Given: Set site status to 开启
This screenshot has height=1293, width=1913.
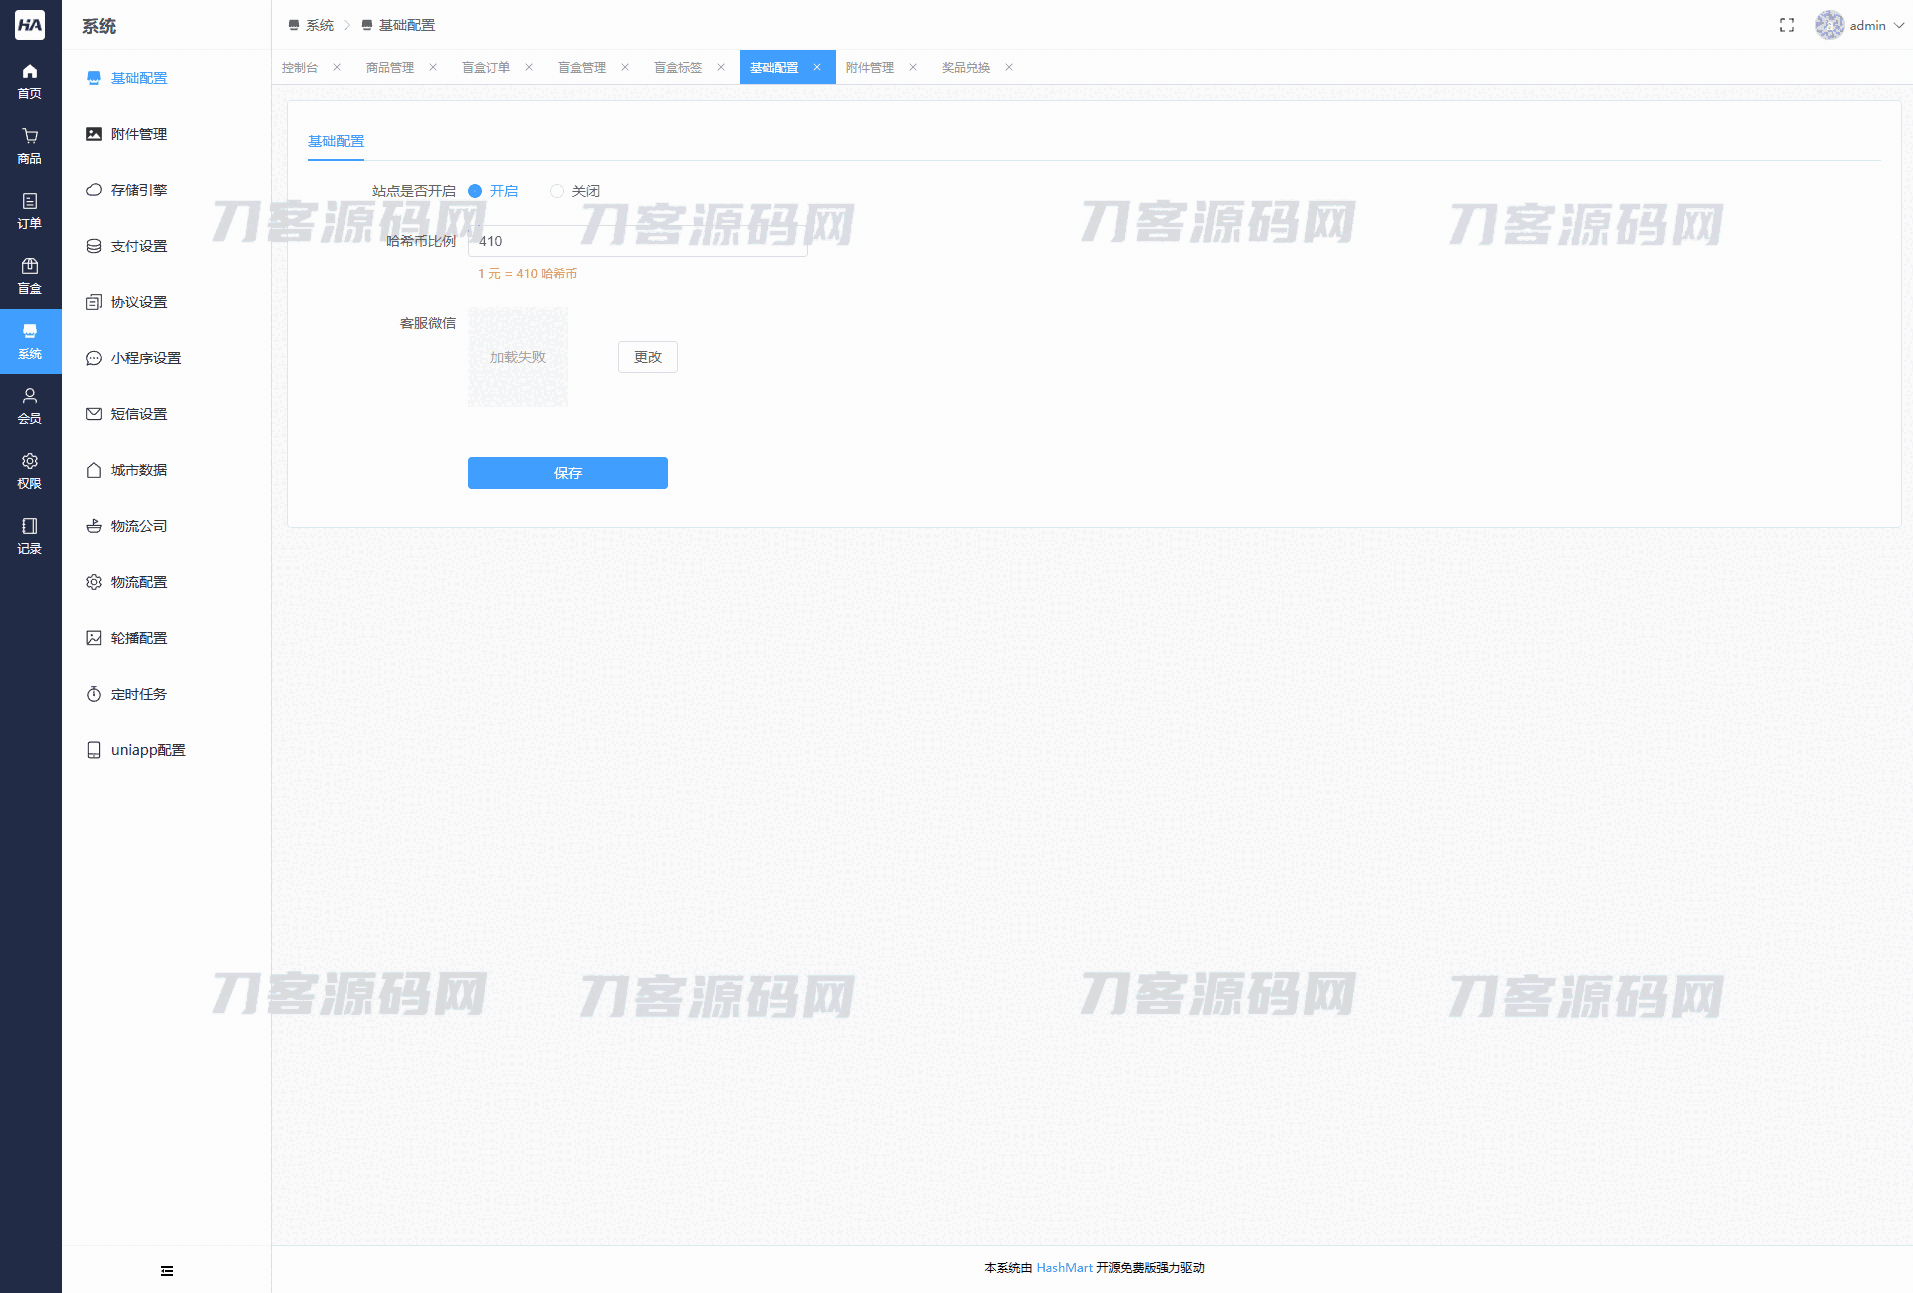Looking at the screenshot, I should coord(493,191).
